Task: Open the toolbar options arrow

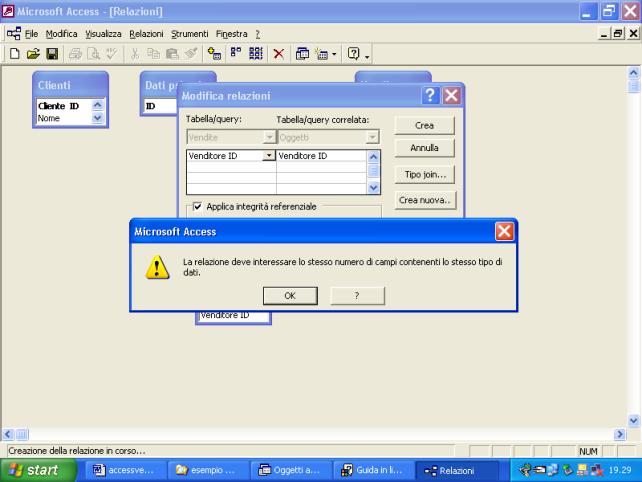Action: pos(367,56)
